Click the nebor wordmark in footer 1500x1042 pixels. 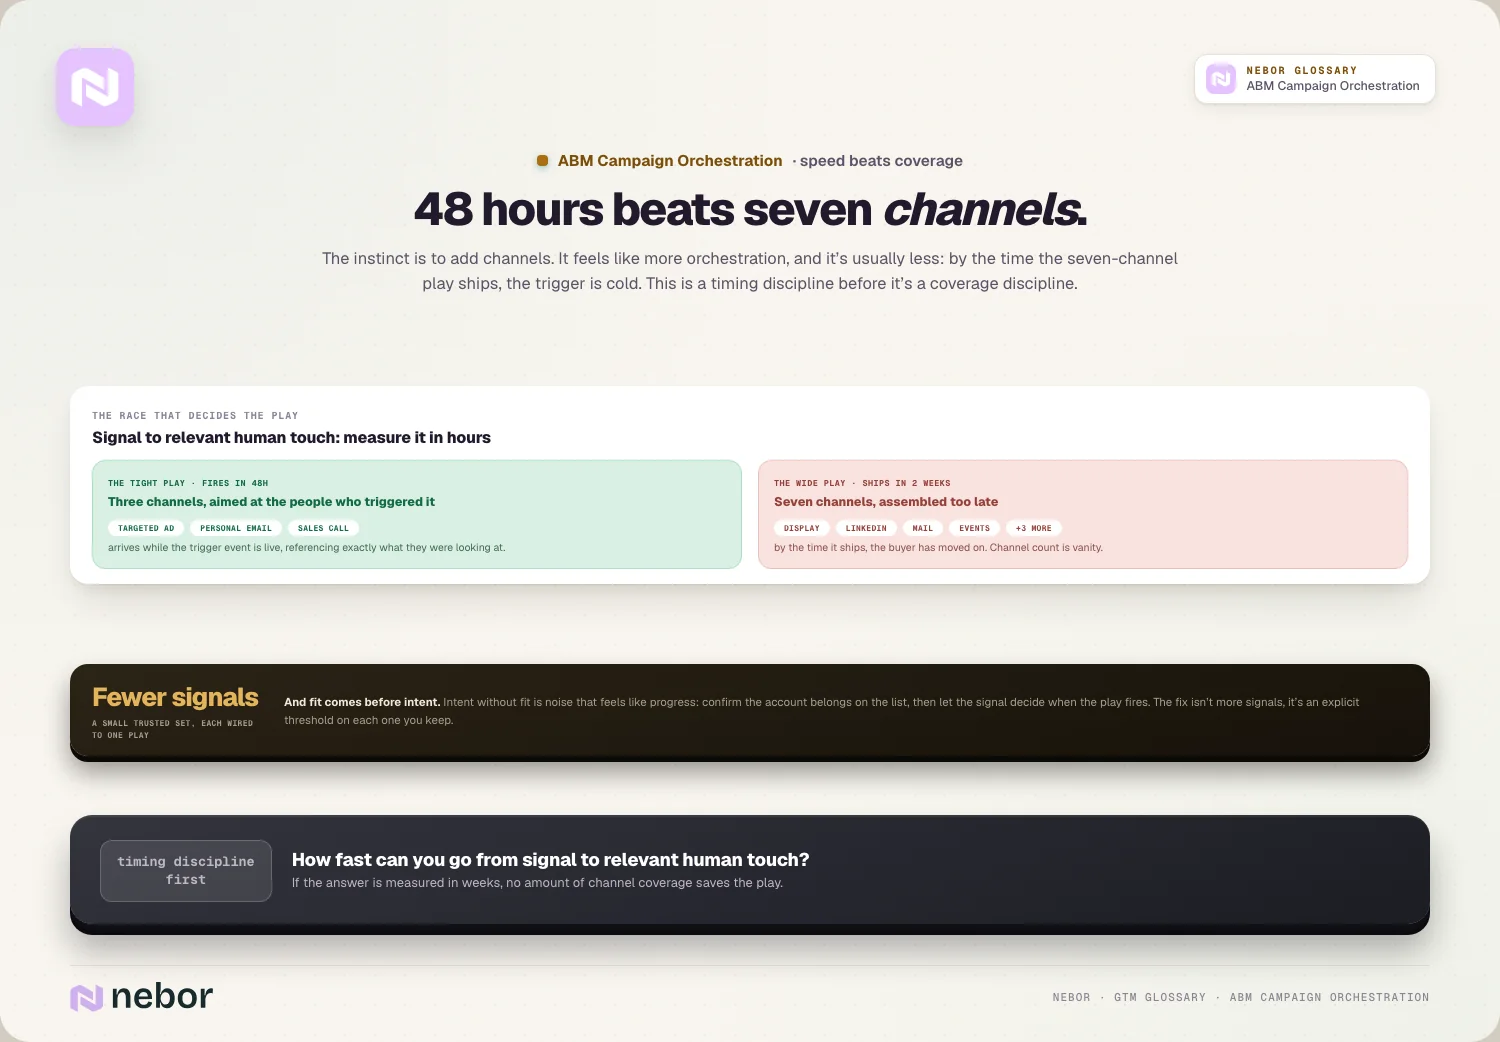point(162,996)
